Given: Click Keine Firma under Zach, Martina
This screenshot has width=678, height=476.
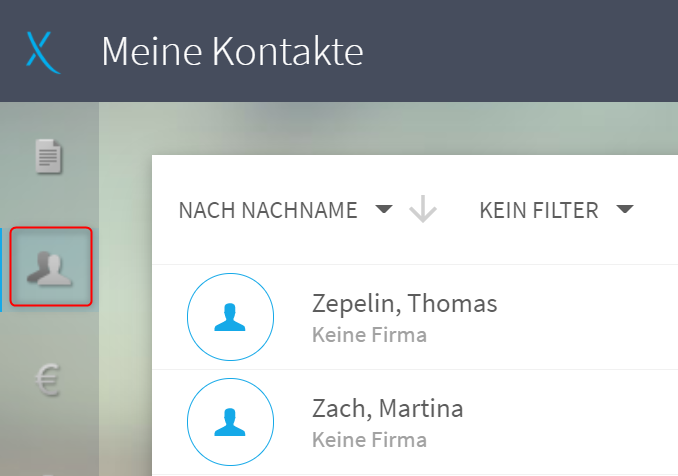Looking at the screenshot, I should [x=369, y=440].
